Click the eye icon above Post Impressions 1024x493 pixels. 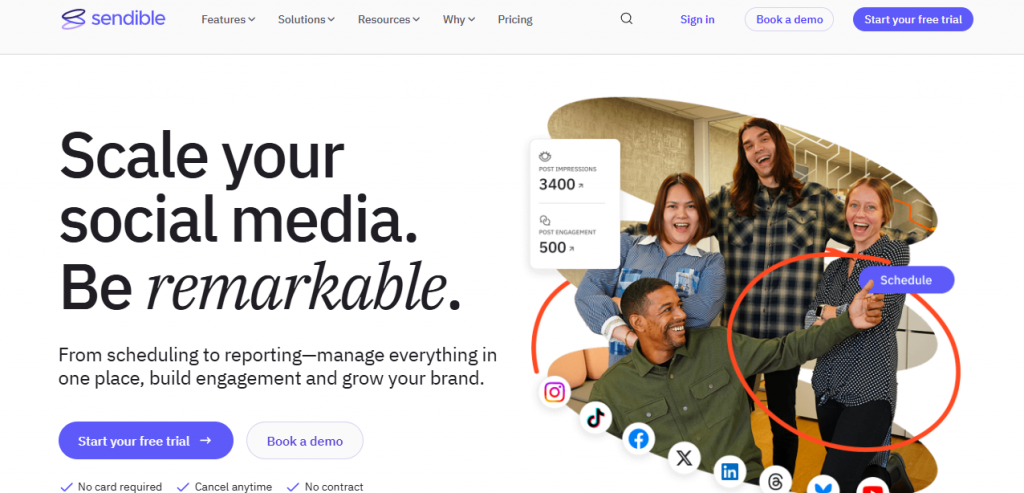[545, 157]
